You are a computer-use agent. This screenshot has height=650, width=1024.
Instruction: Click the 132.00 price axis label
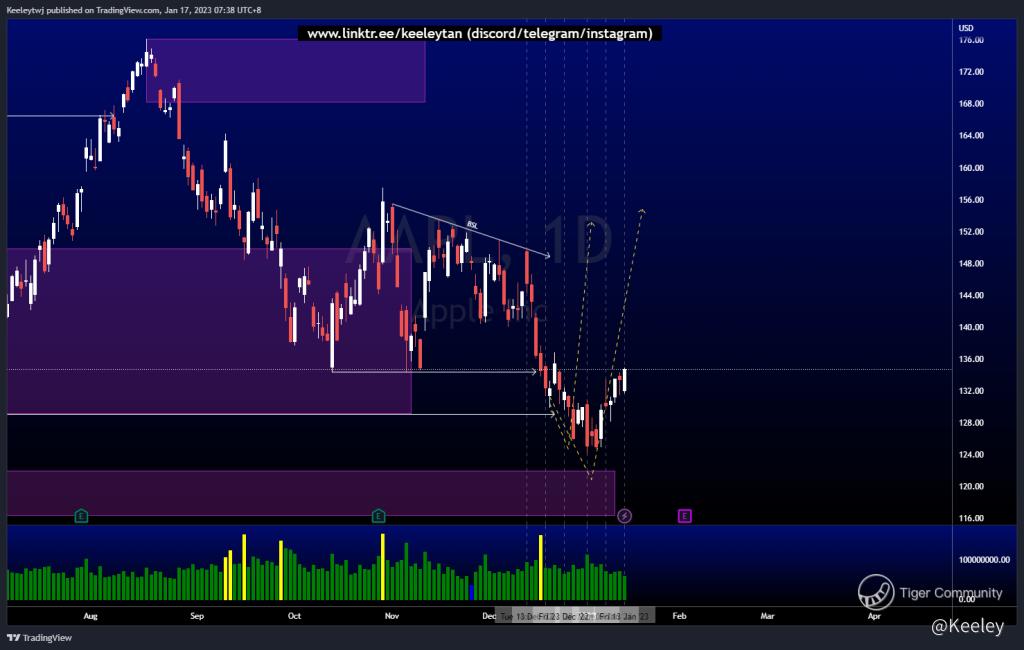click(971, 391)
